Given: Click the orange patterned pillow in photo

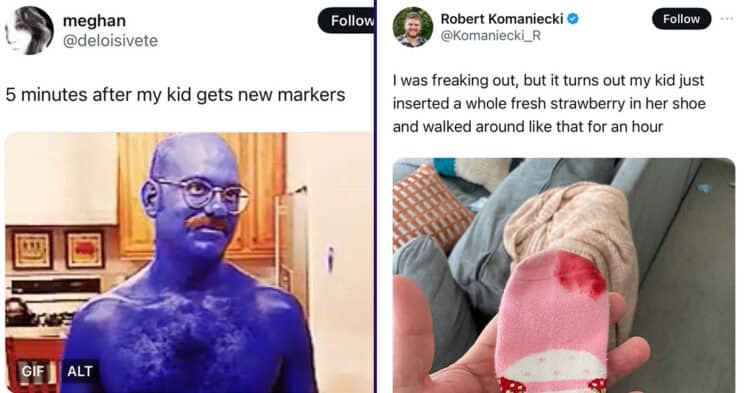Looking at the screenshot, I should (428, 207).
